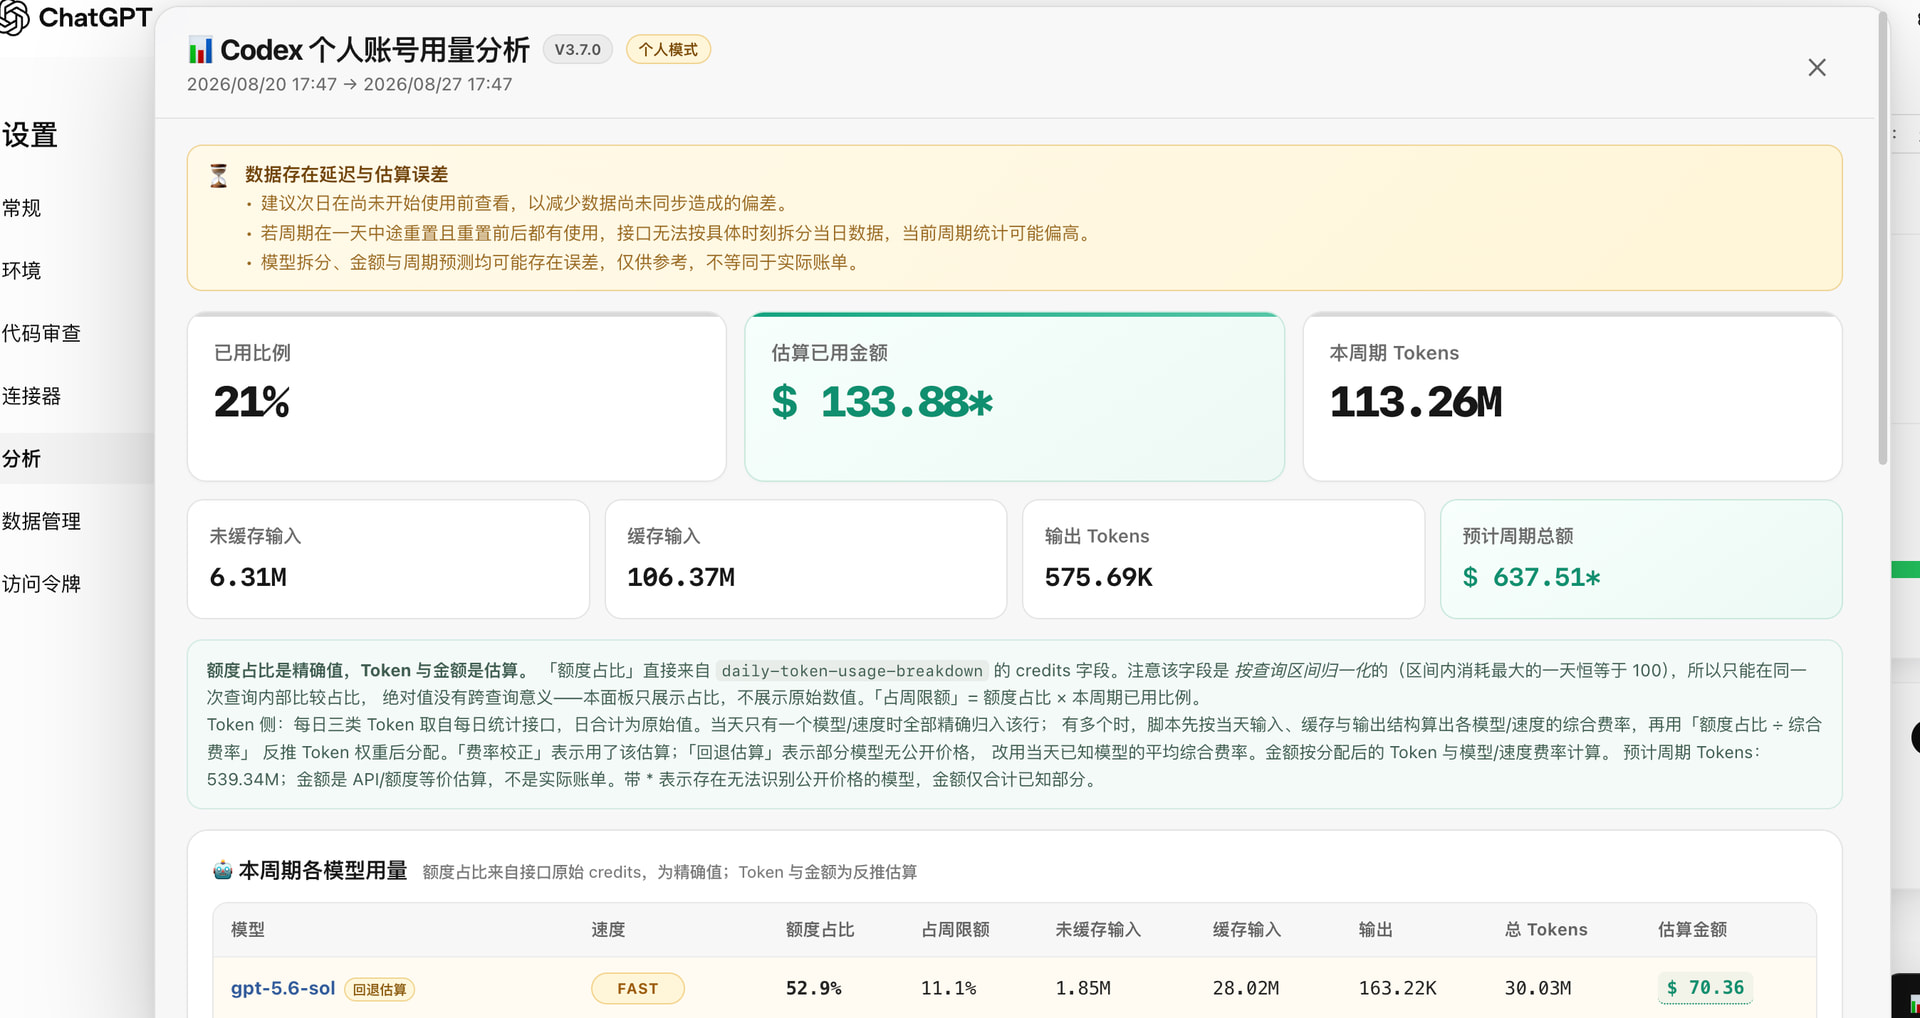Click the 52.9% quota share value
This screenshot has width=1920, height=1018.
814,988
